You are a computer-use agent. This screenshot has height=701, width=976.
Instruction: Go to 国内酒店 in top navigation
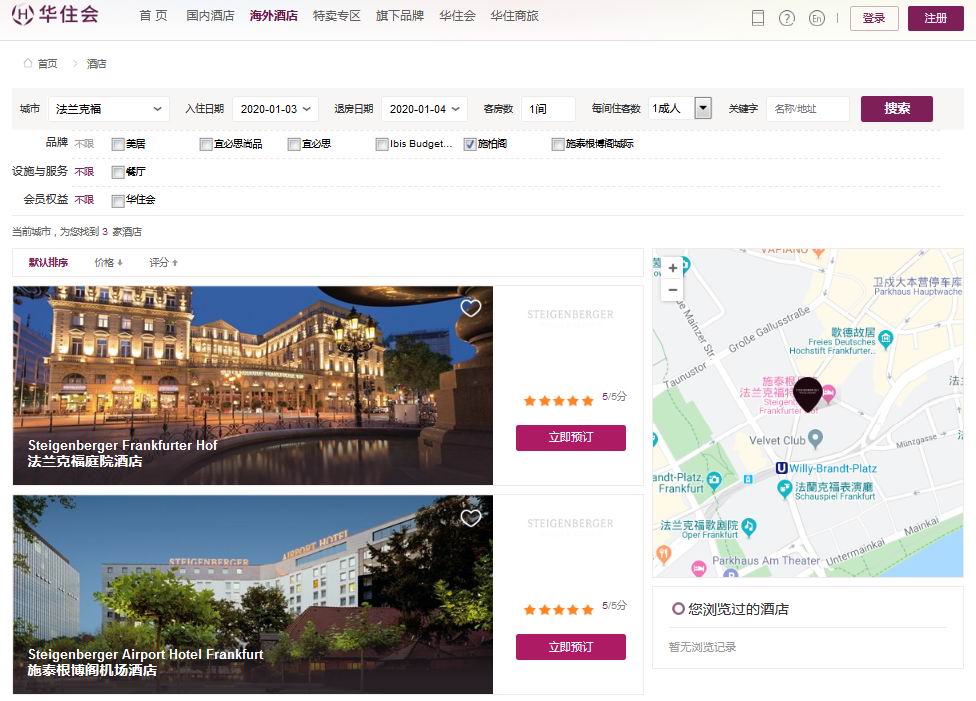(x=210, y=16)
